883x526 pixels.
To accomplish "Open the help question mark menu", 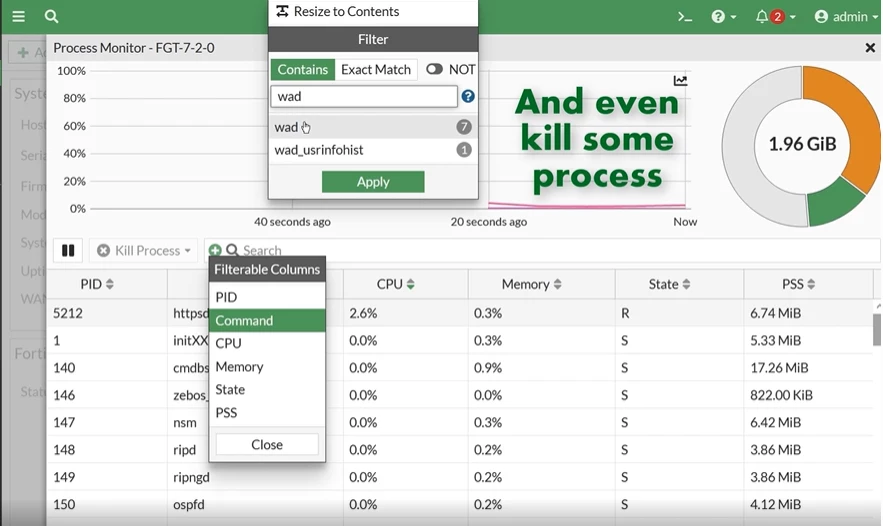I will pyautogui.click(x=724, y=17).
